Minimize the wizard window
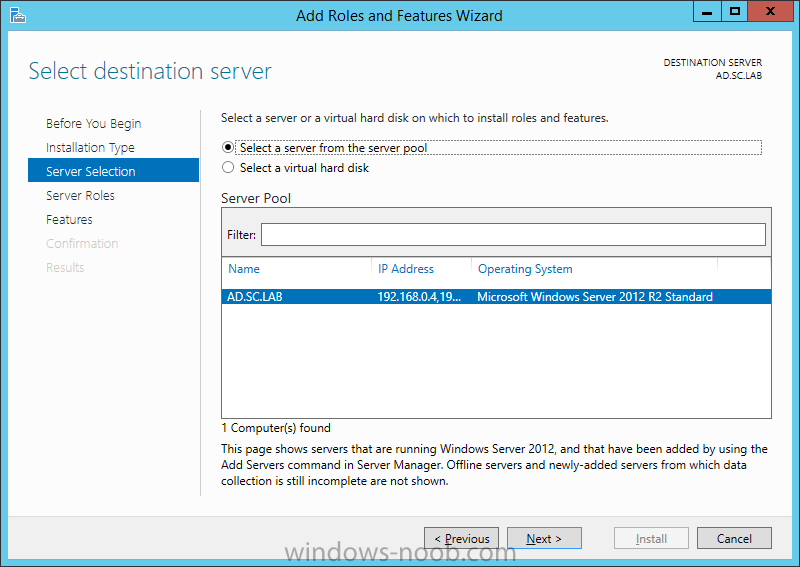This screenshot has width=800, height=567. [x=707, y=11]
